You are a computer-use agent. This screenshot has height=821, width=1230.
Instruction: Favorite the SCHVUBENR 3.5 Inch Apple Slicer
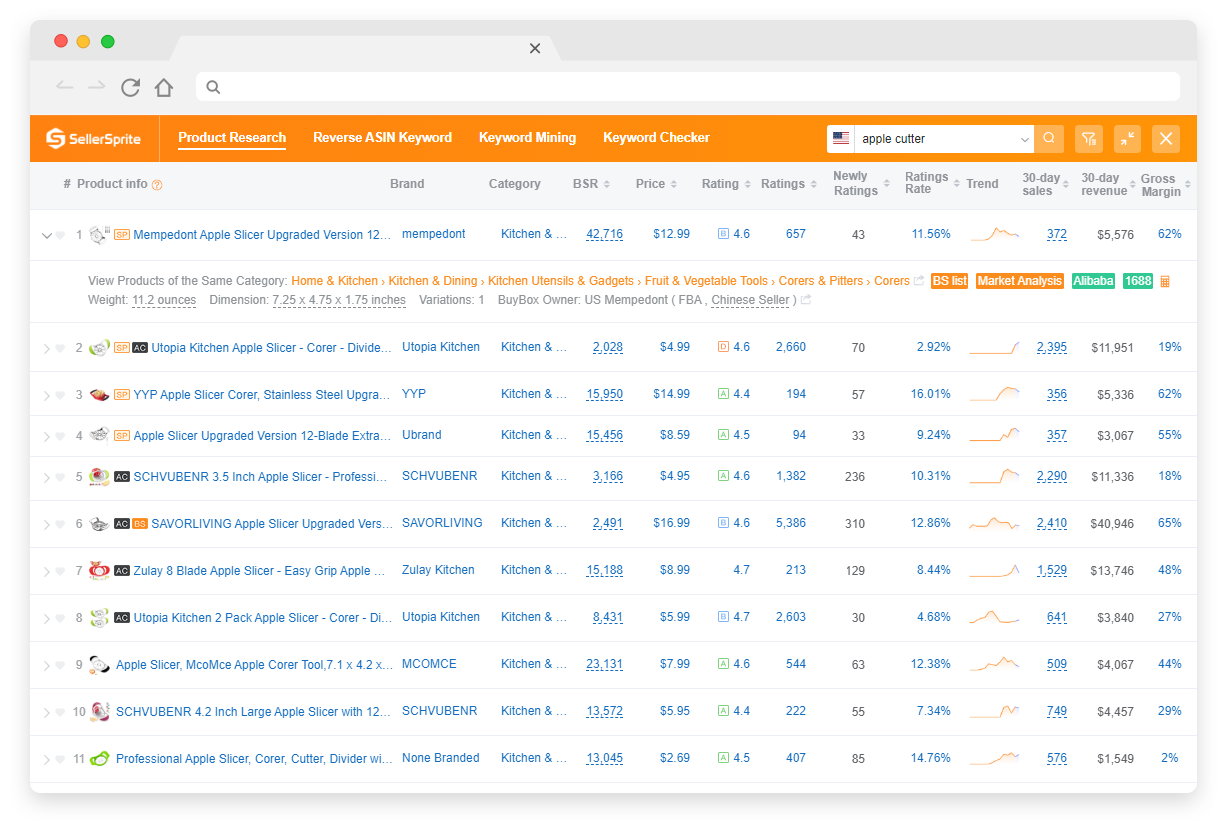(61, 476)
